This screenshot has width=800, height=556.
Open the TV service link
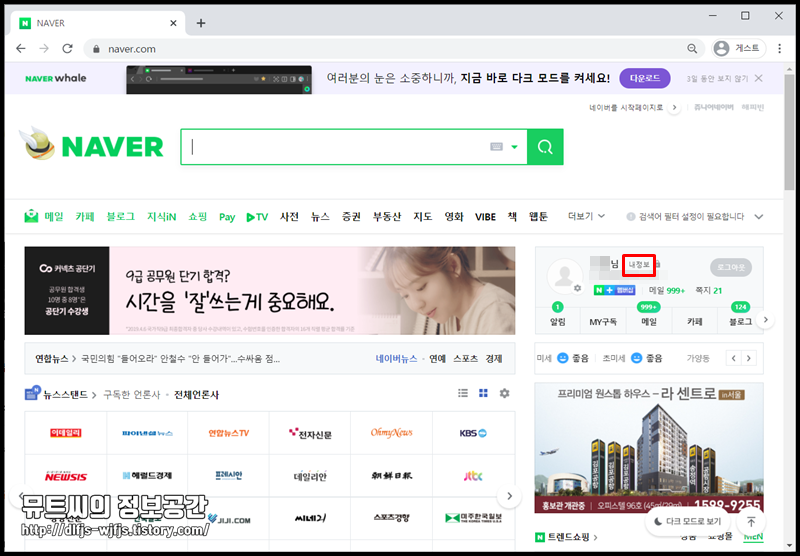(x=257, y=217)
